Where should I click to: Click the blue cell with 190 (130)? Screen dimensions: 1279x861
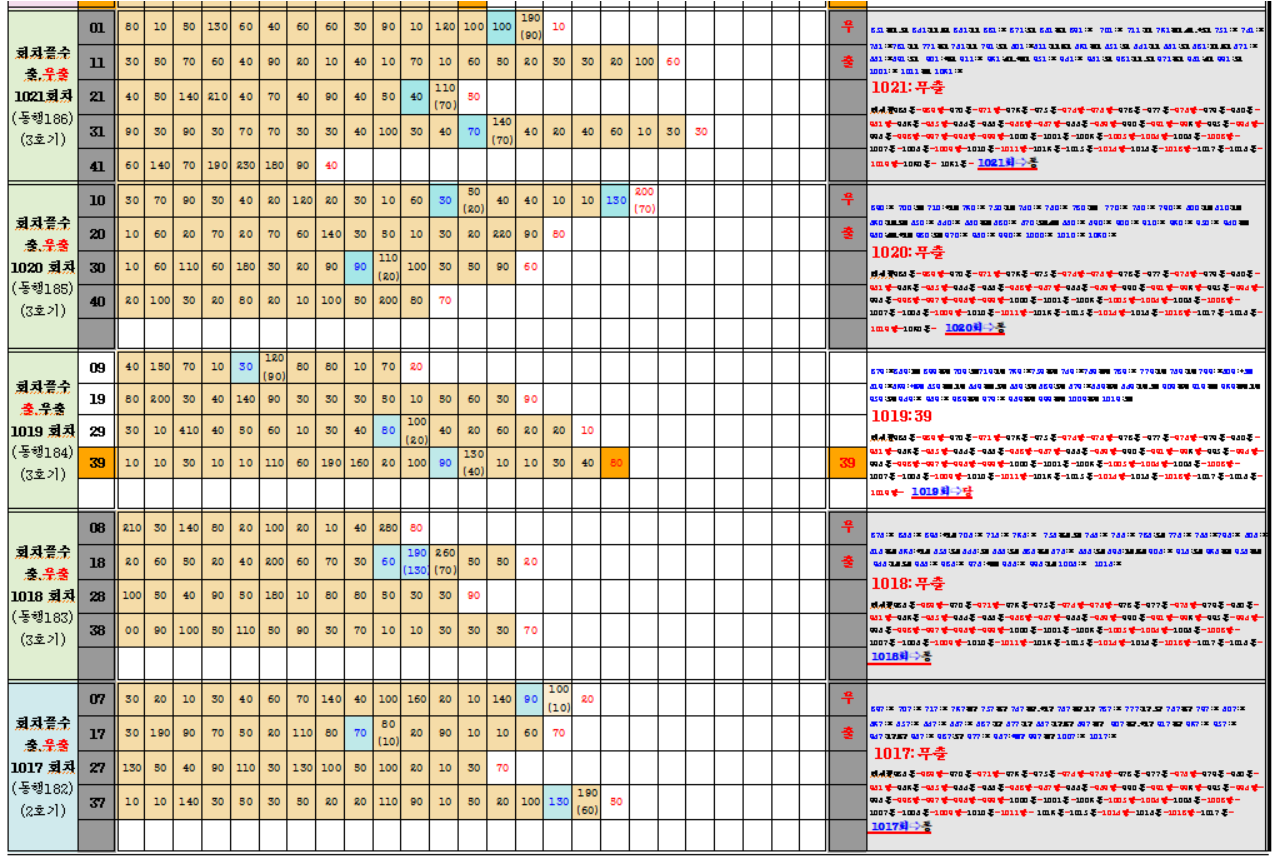coord(417,561)
